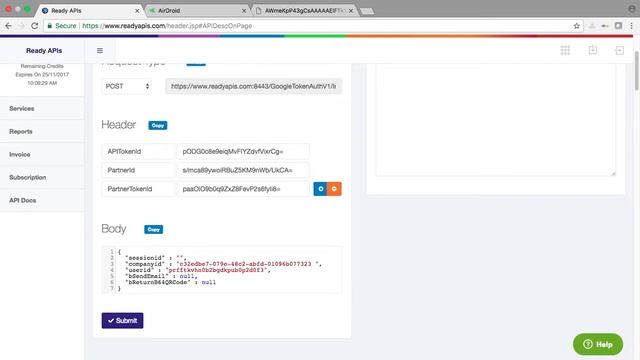
Task: Click the PartnerId name field
Action: pos(138,170)
